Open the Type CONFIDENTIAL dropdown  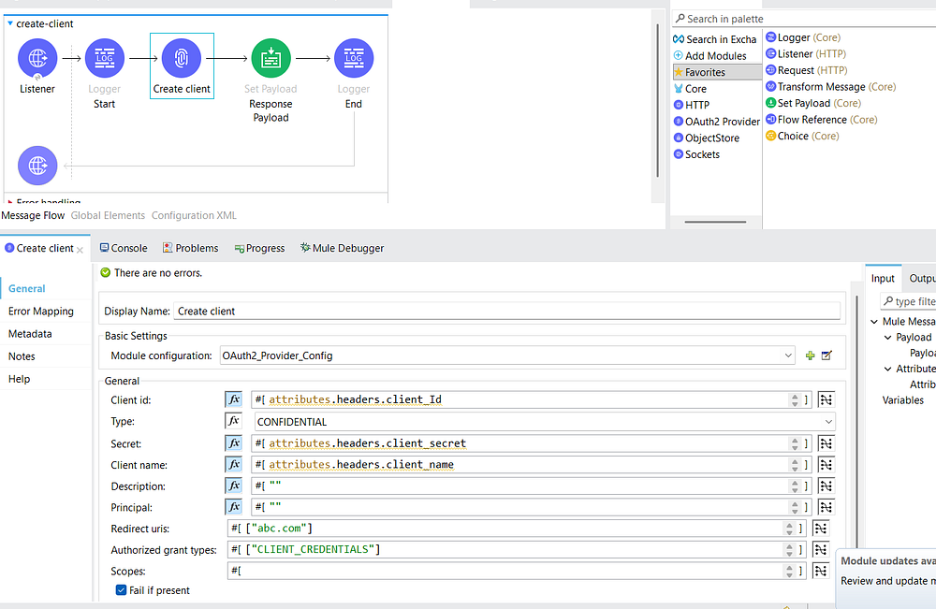click(x=828, y=422)
